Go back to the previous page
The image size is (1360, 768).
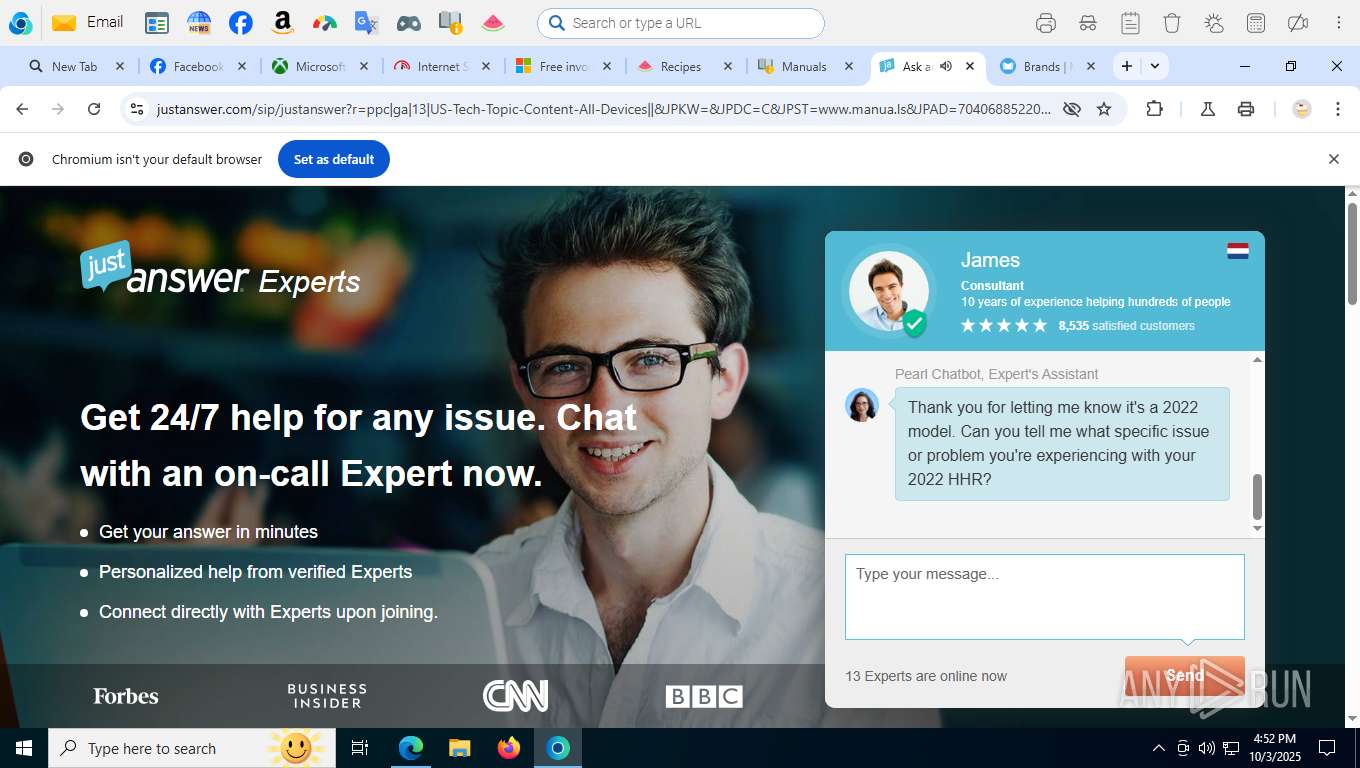22,109
